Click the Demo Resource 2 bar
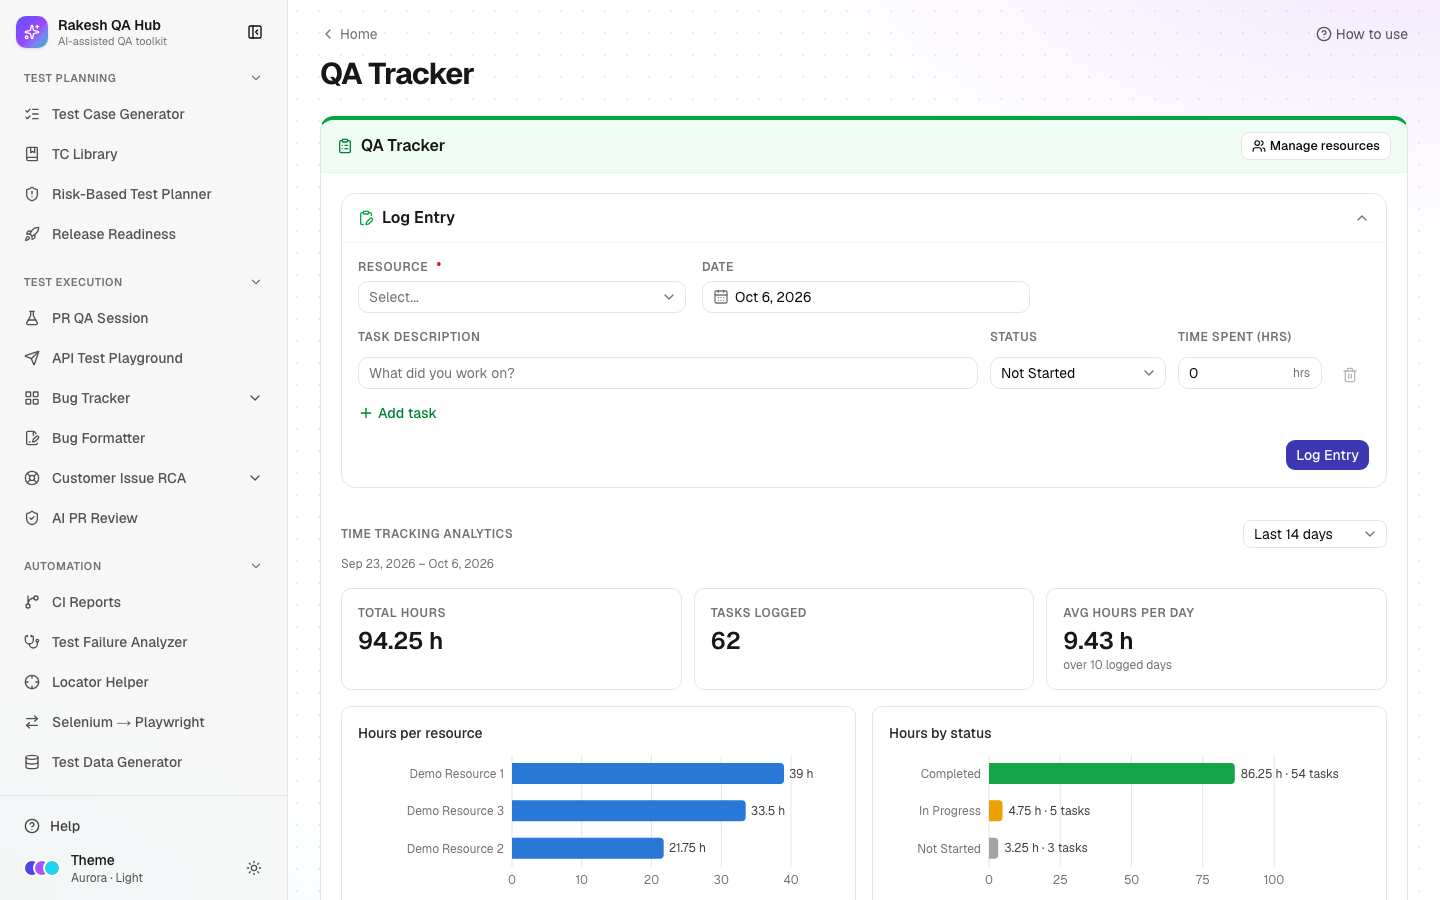1440x900 pixels. click(x=588, y=848)
